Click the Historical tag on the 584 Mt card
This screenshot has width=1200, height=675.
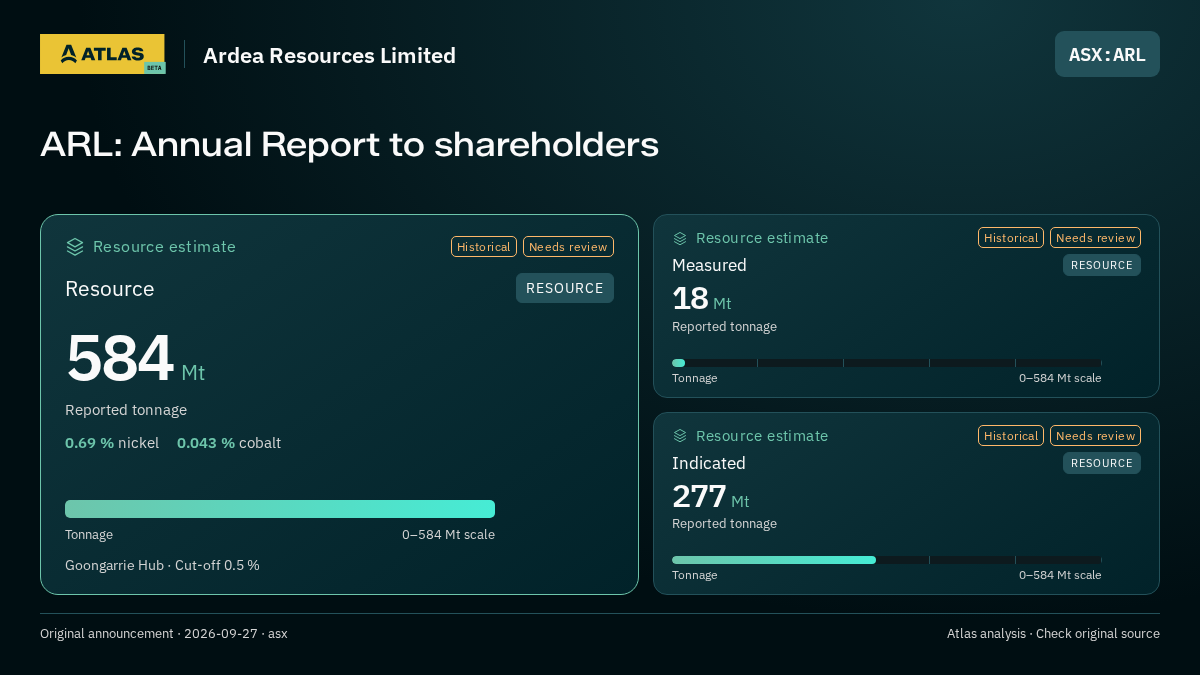point(484,246)
